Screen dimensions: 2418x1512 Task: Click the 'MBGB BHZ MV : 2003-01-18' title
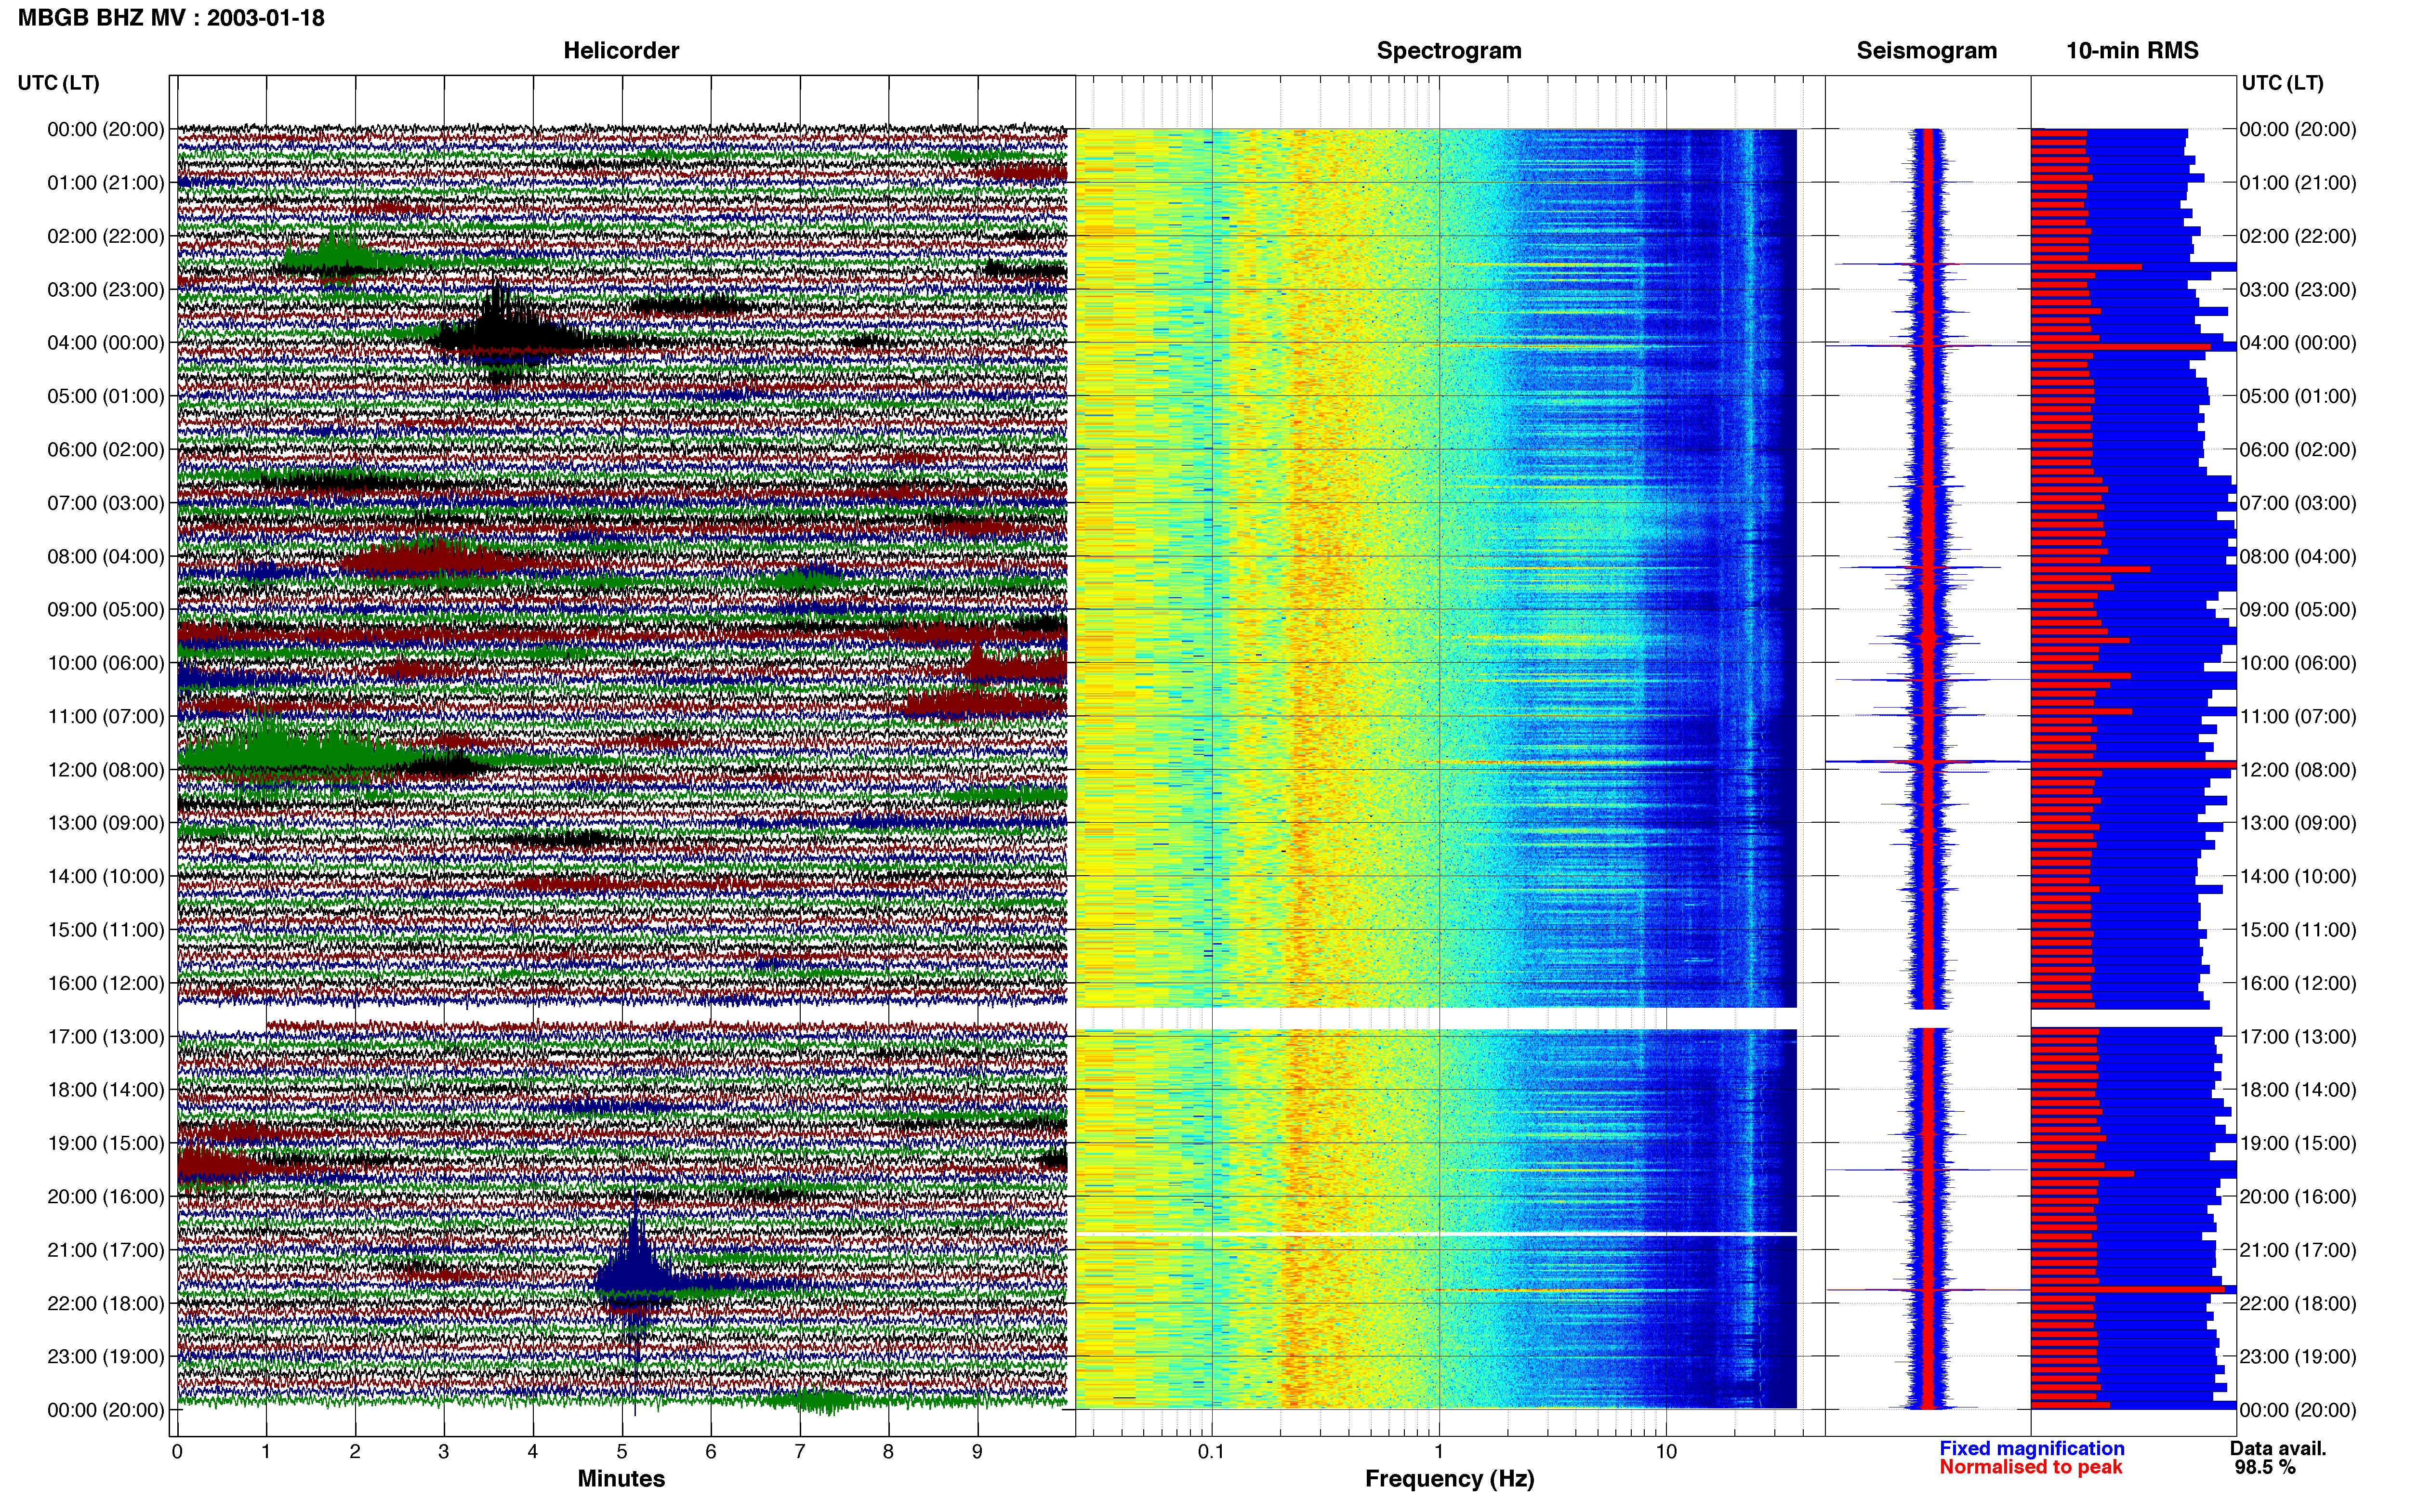pyautogui.click(x=171, y=18)
